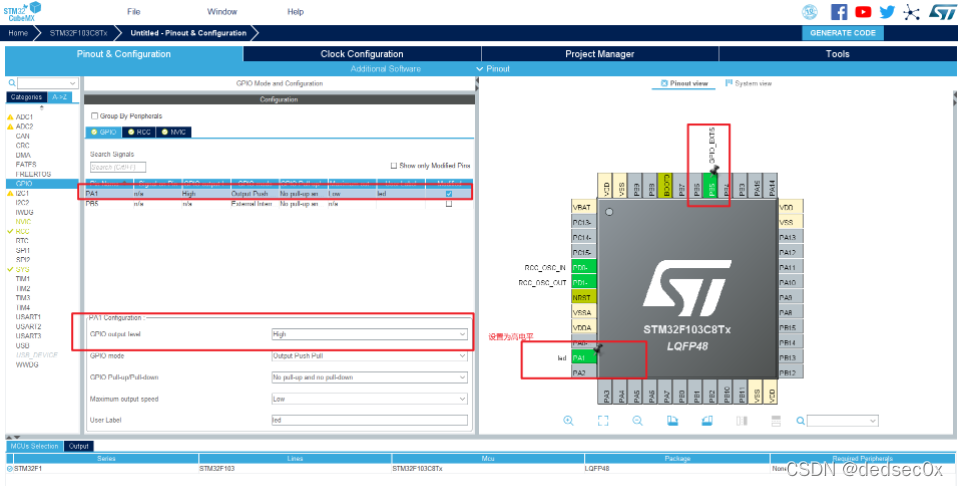
Task: Click the pin search magnifier icon
Action: [x=800, y=421]
